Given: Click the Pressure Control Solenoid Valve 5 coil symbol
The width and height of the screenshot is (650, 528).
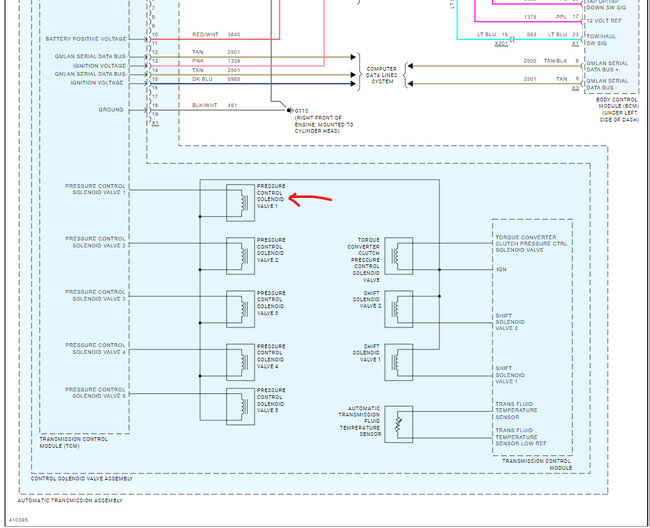Looking at the screenshot, I should coord(240,407).
